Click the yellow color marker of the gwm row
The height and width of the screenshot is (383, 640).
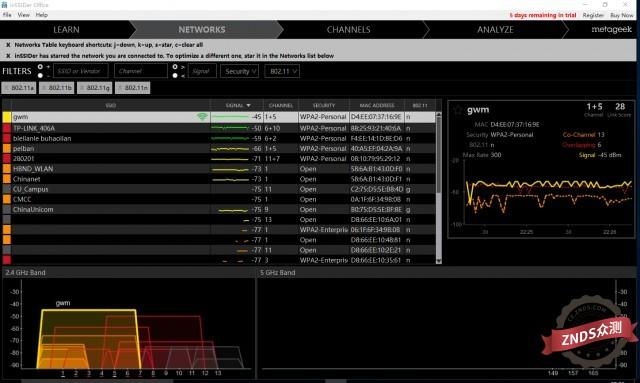[7, 117]
